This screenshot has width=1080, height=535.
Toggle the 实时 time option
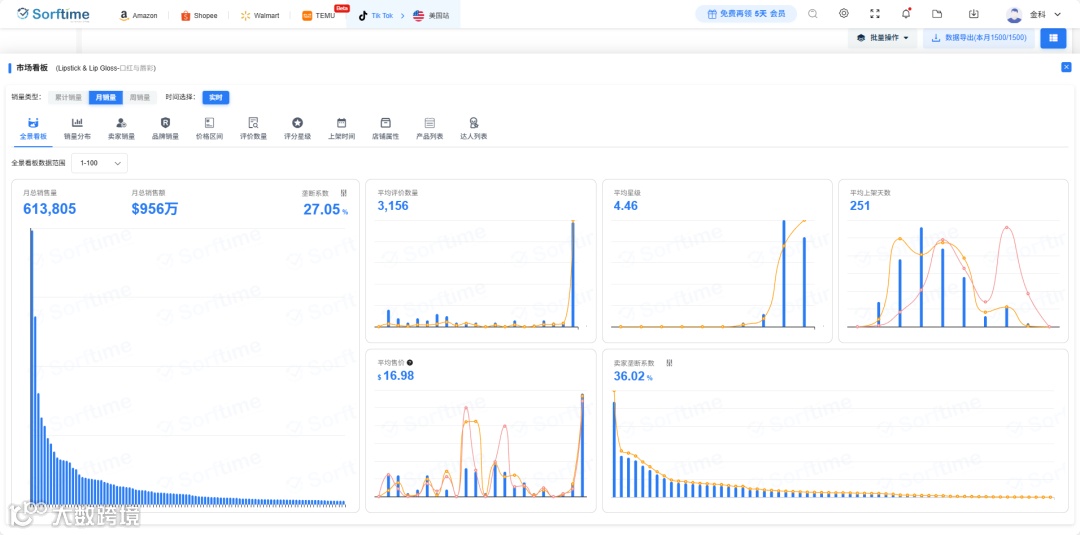coord(216,98)
